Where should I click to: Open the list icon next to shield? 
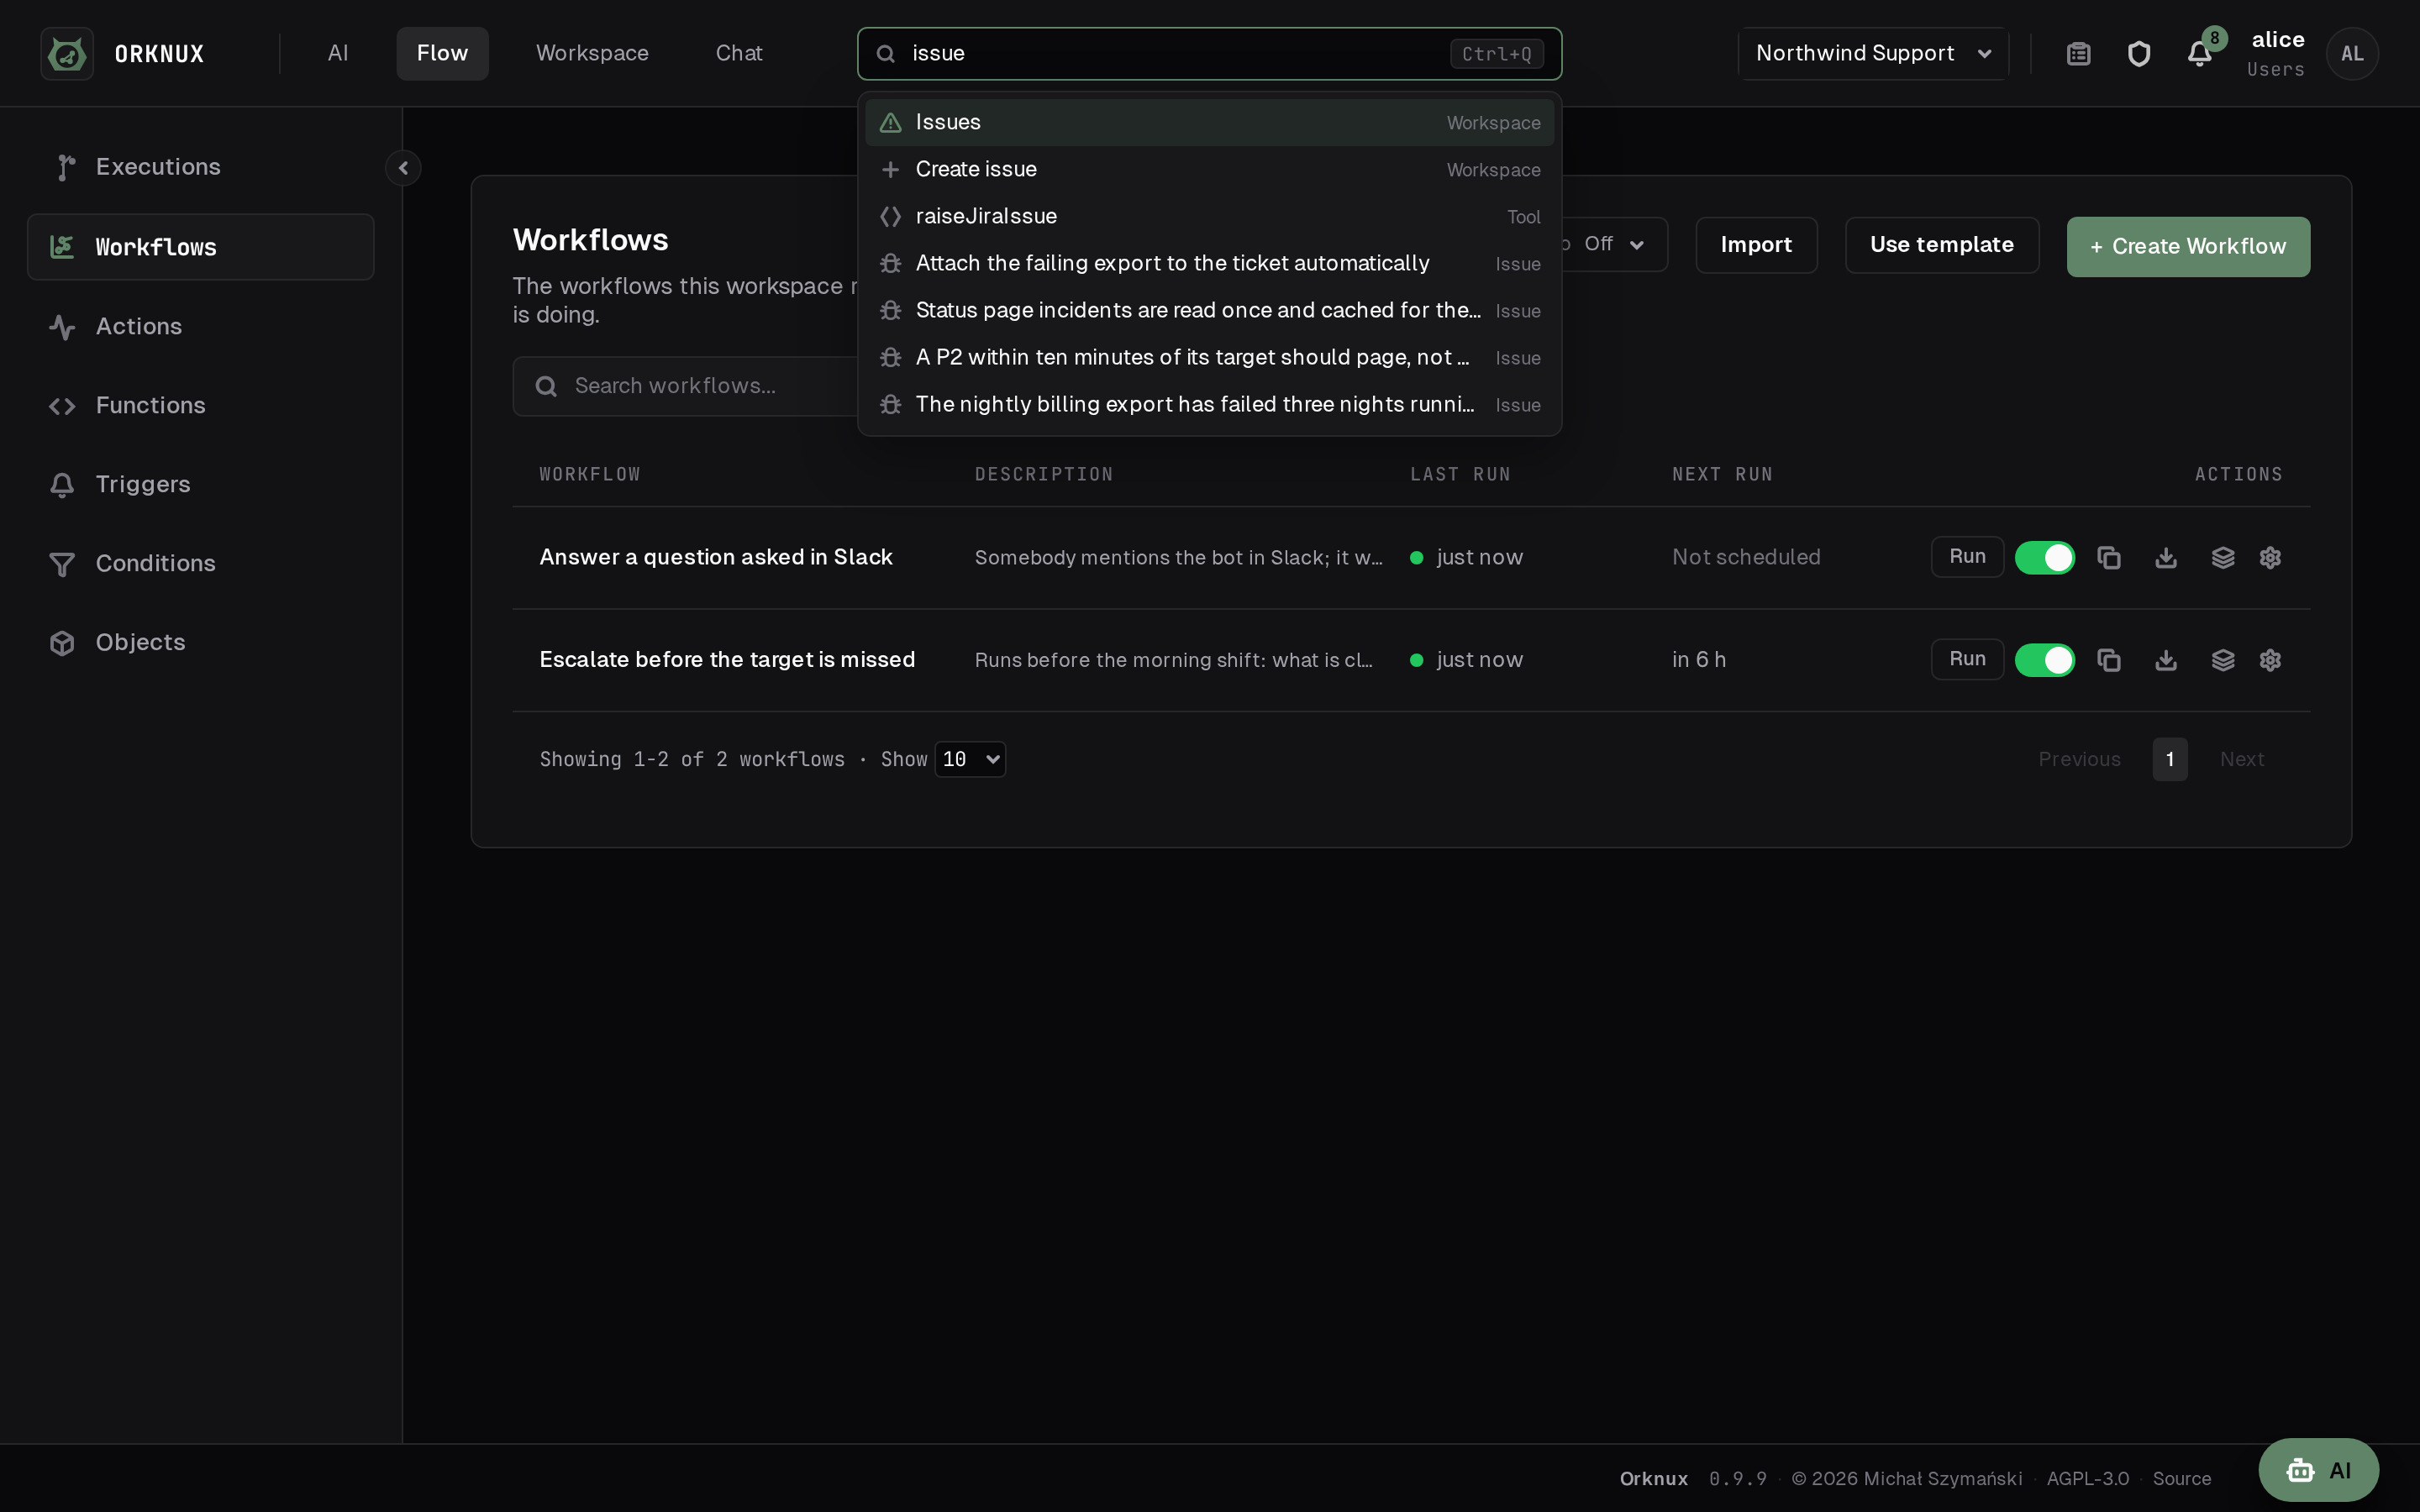click(x=2079, y=54)
